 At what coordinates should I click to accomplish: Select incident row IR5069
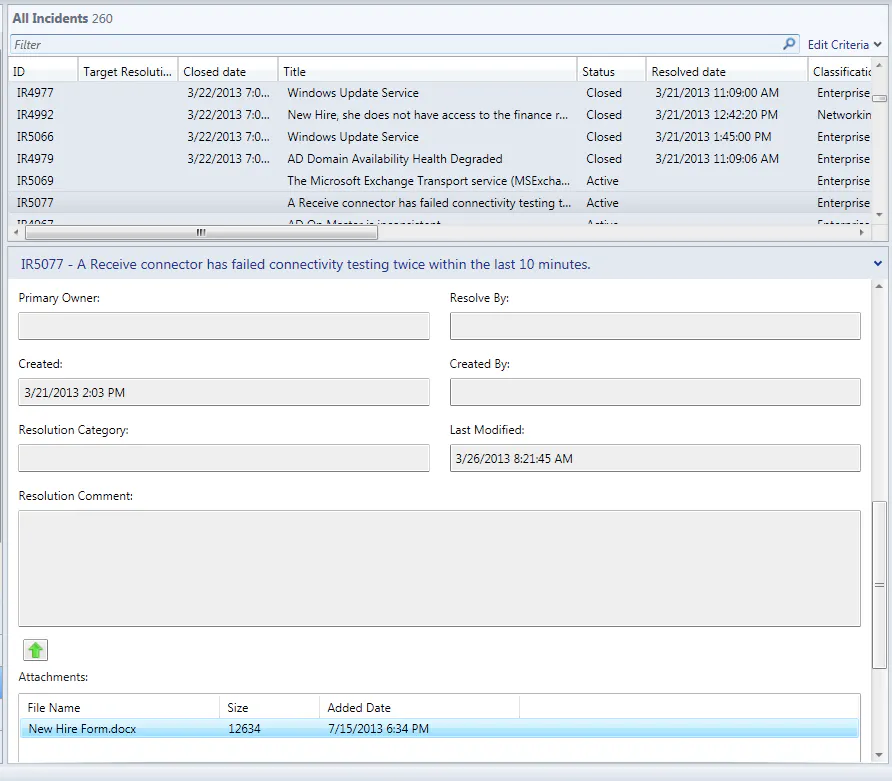[440, 181]
